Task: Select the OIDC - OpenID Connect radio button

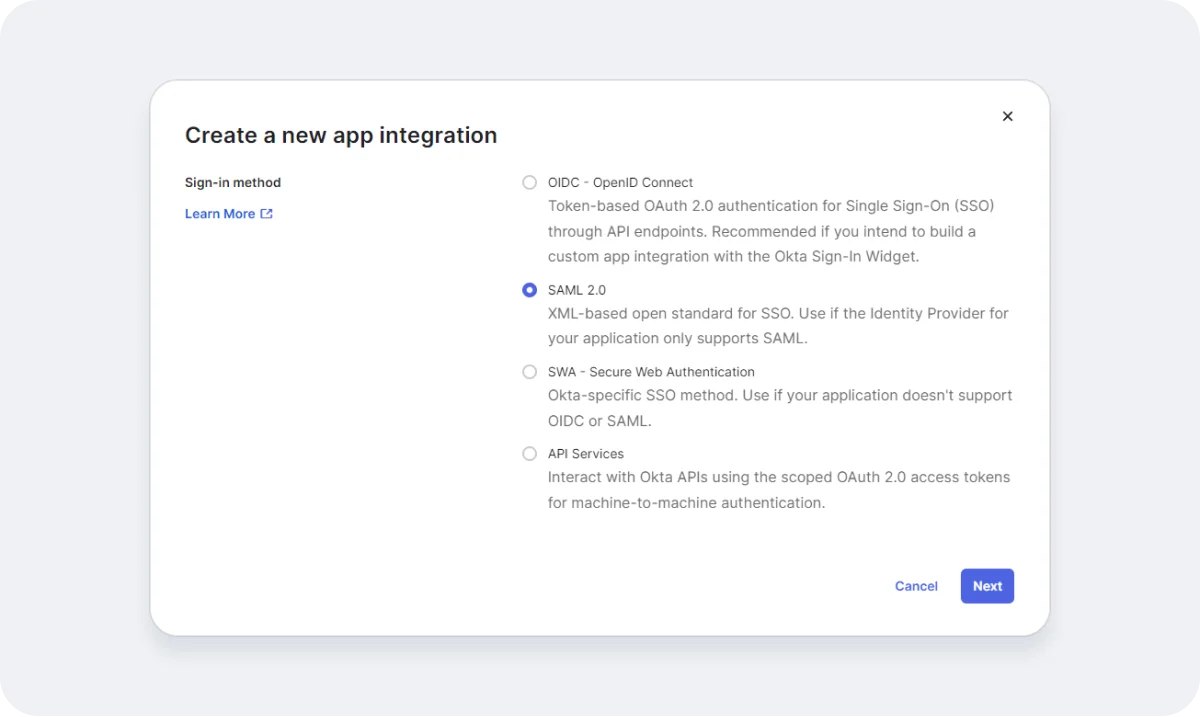Action: [x=529, y=182]
